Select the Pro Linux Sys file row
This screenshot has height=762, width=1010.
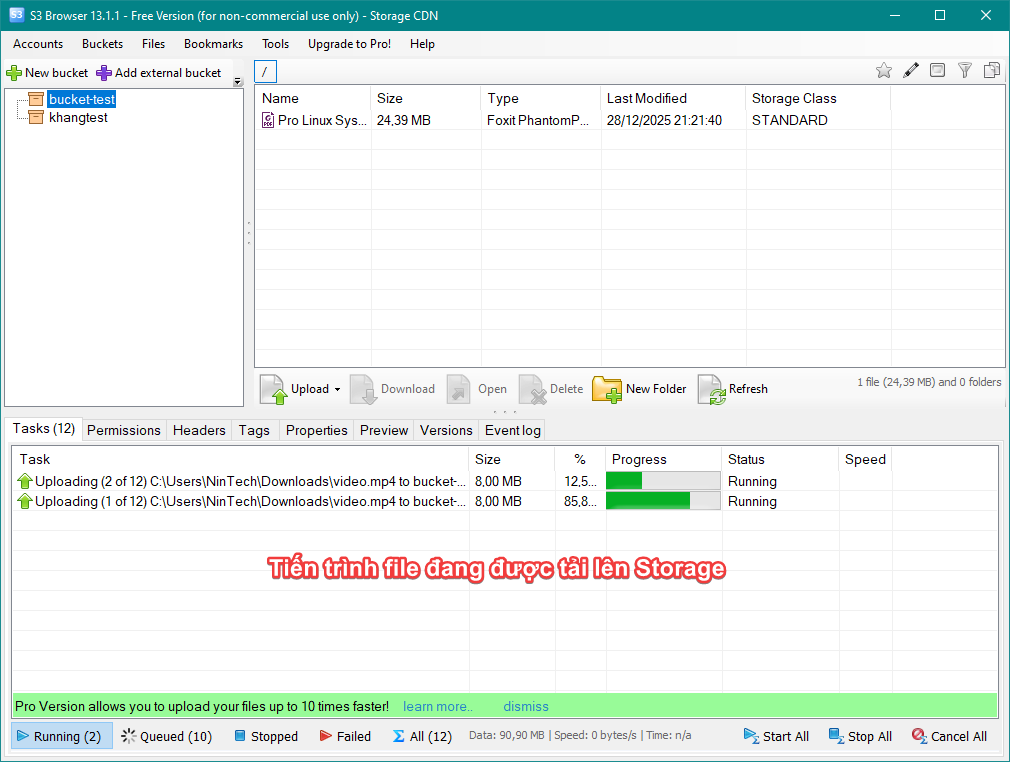tap(322, 120)
